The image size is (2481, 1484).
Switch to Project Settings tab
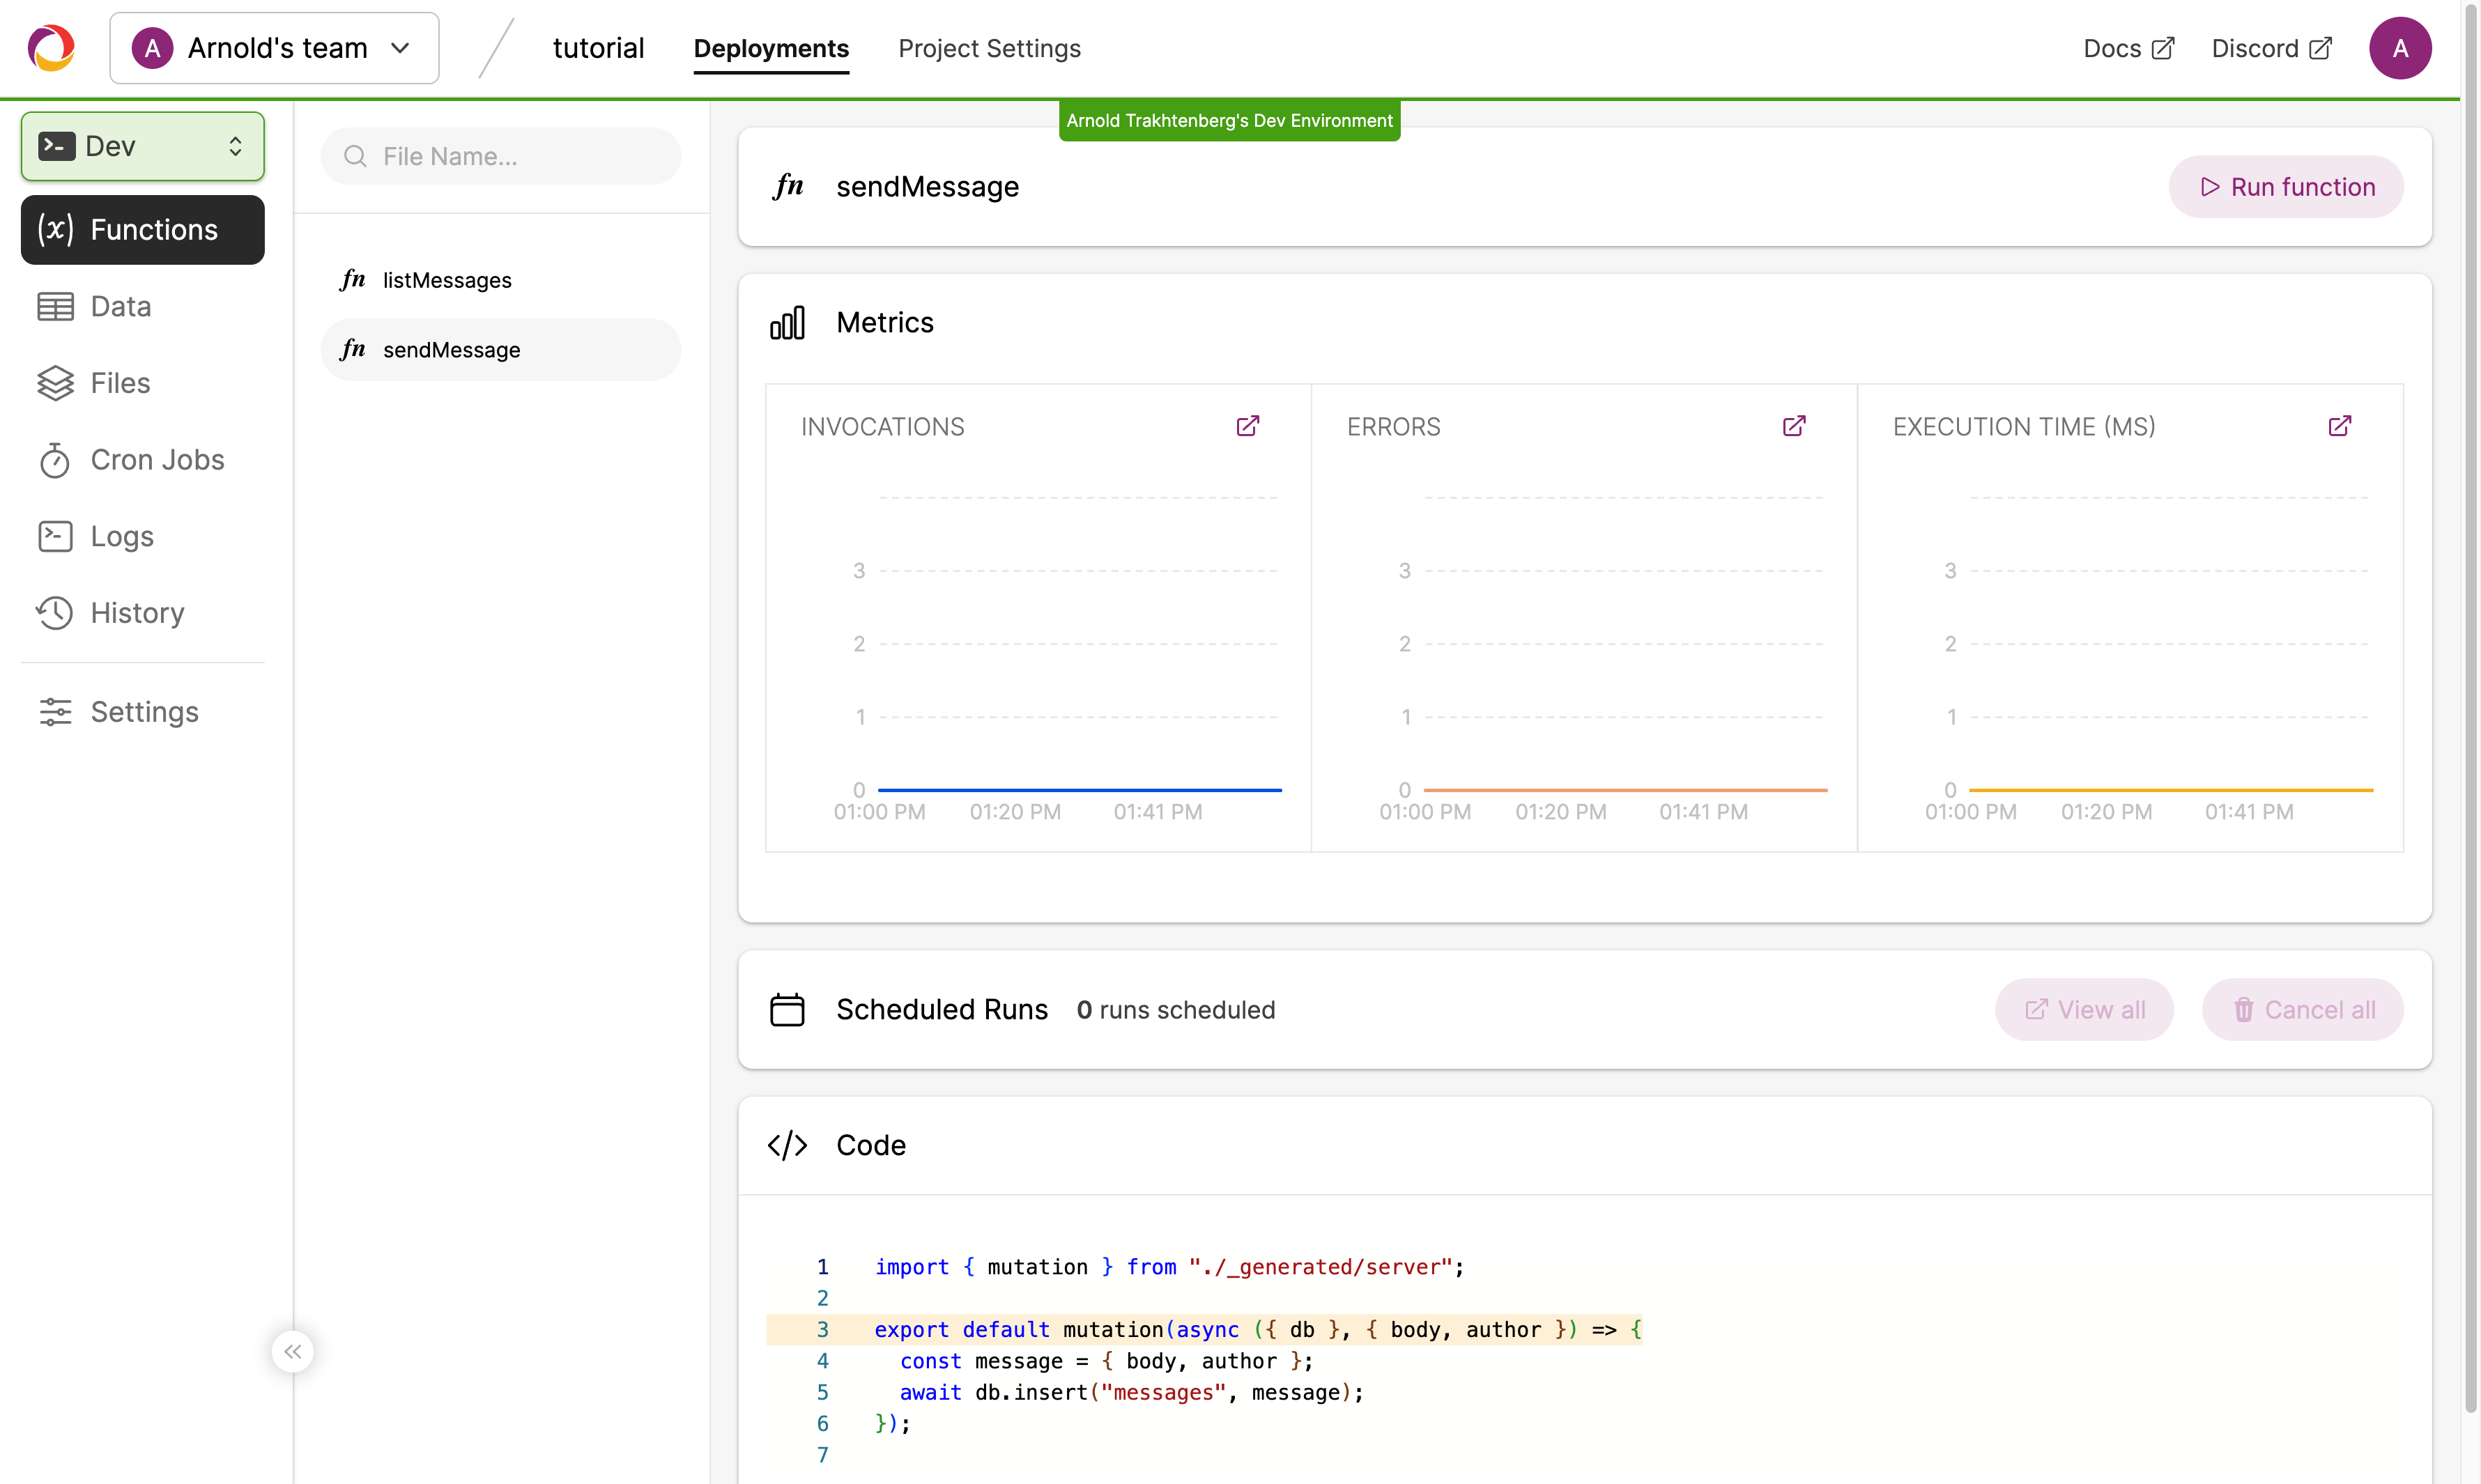click(989, 48)
